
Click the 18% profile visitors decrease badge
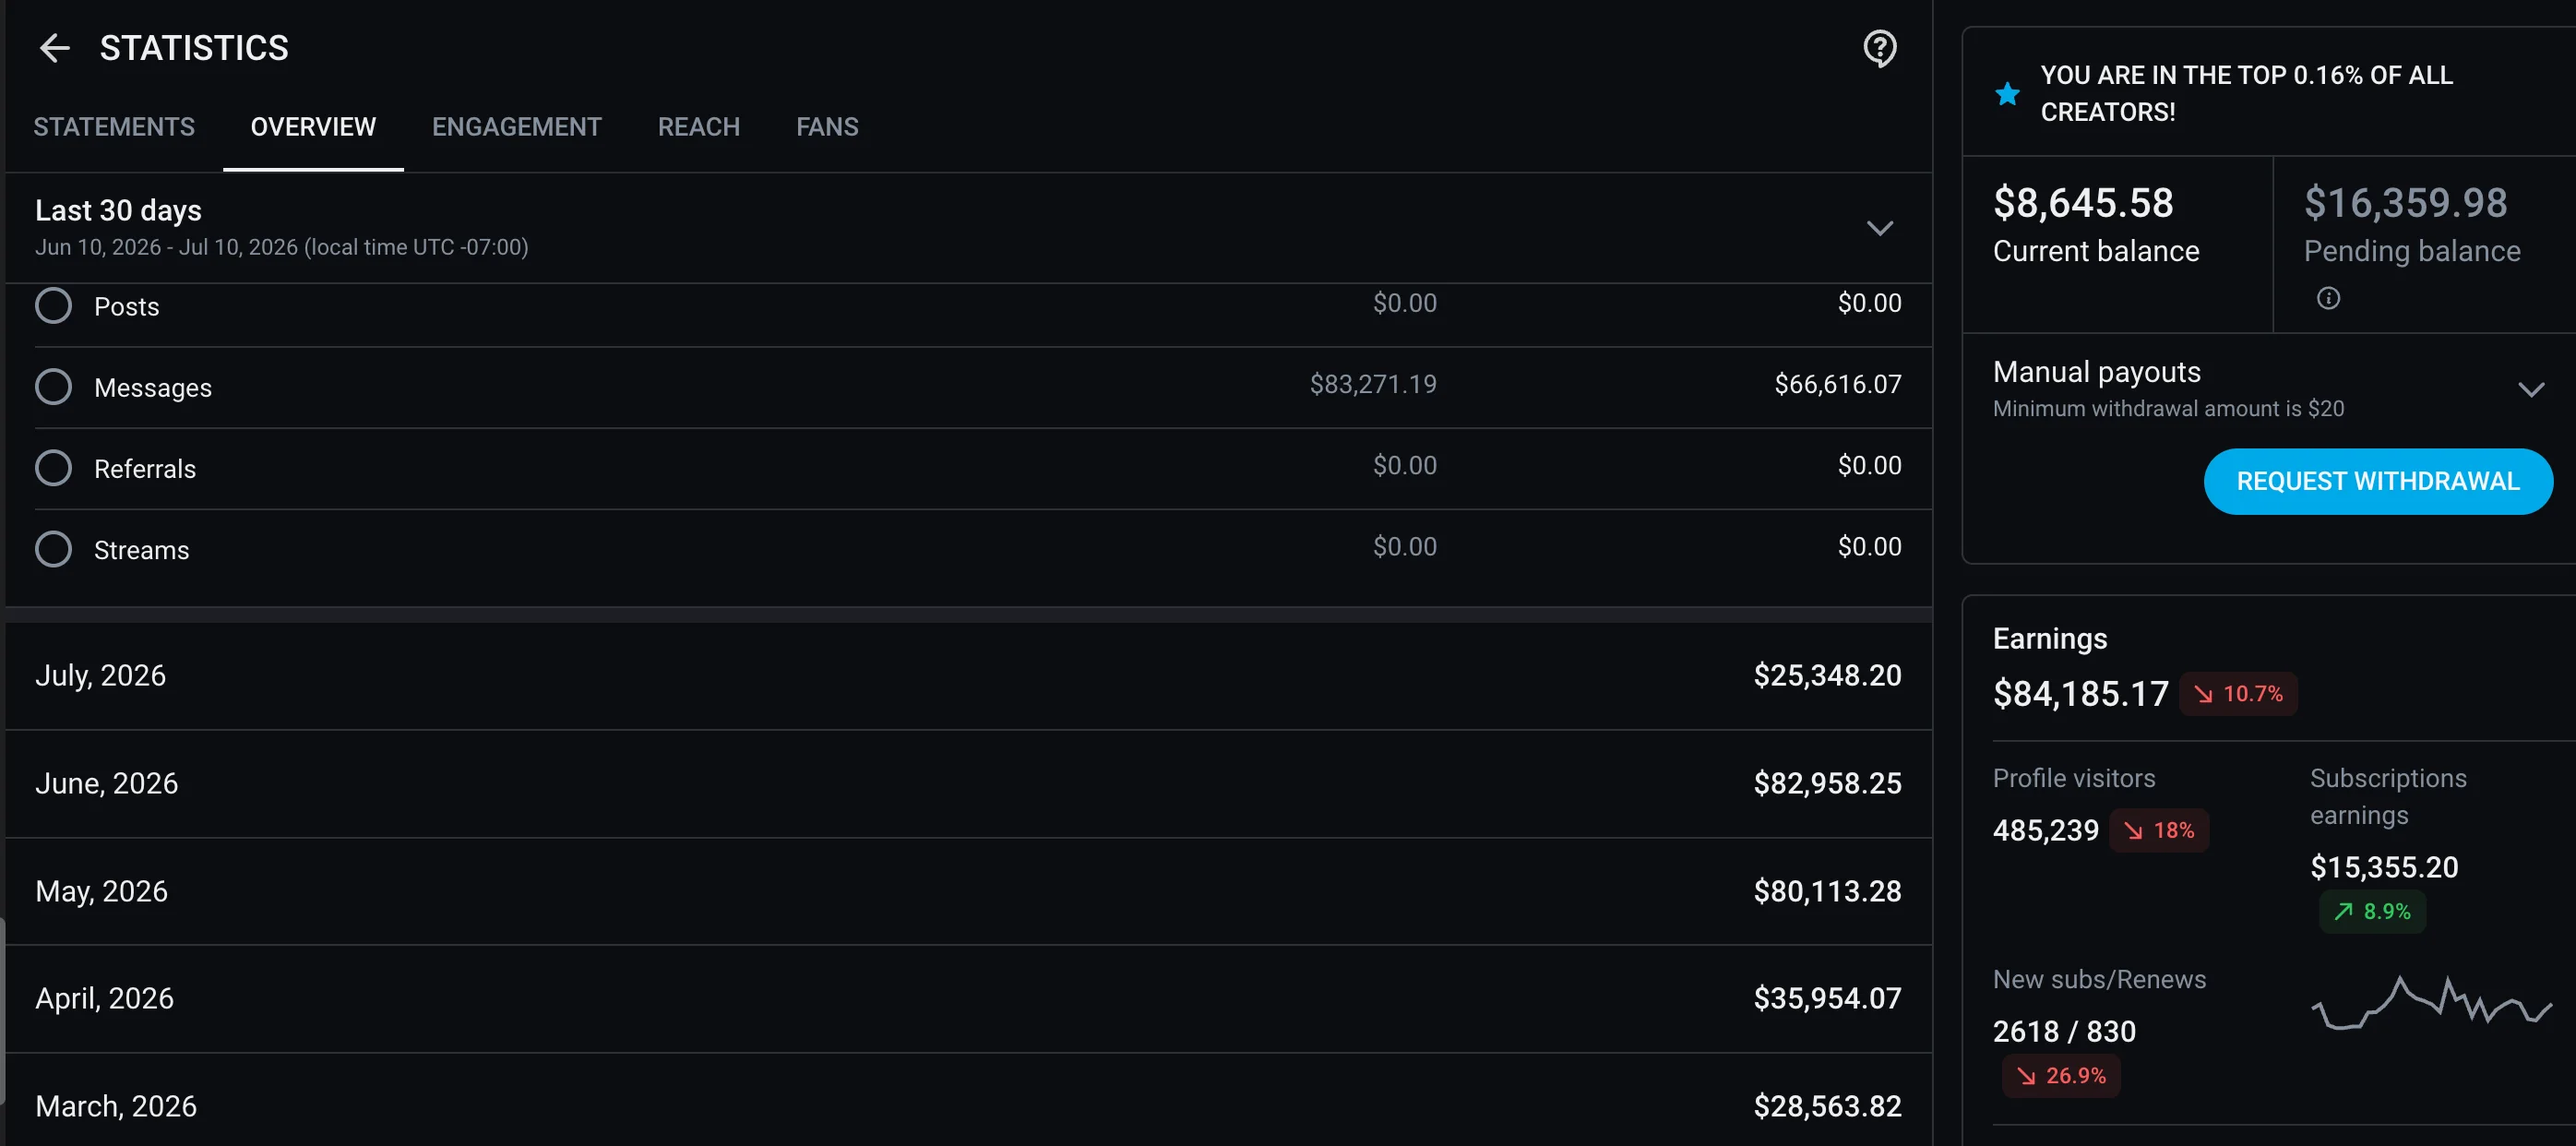[x=2158, y=831]
